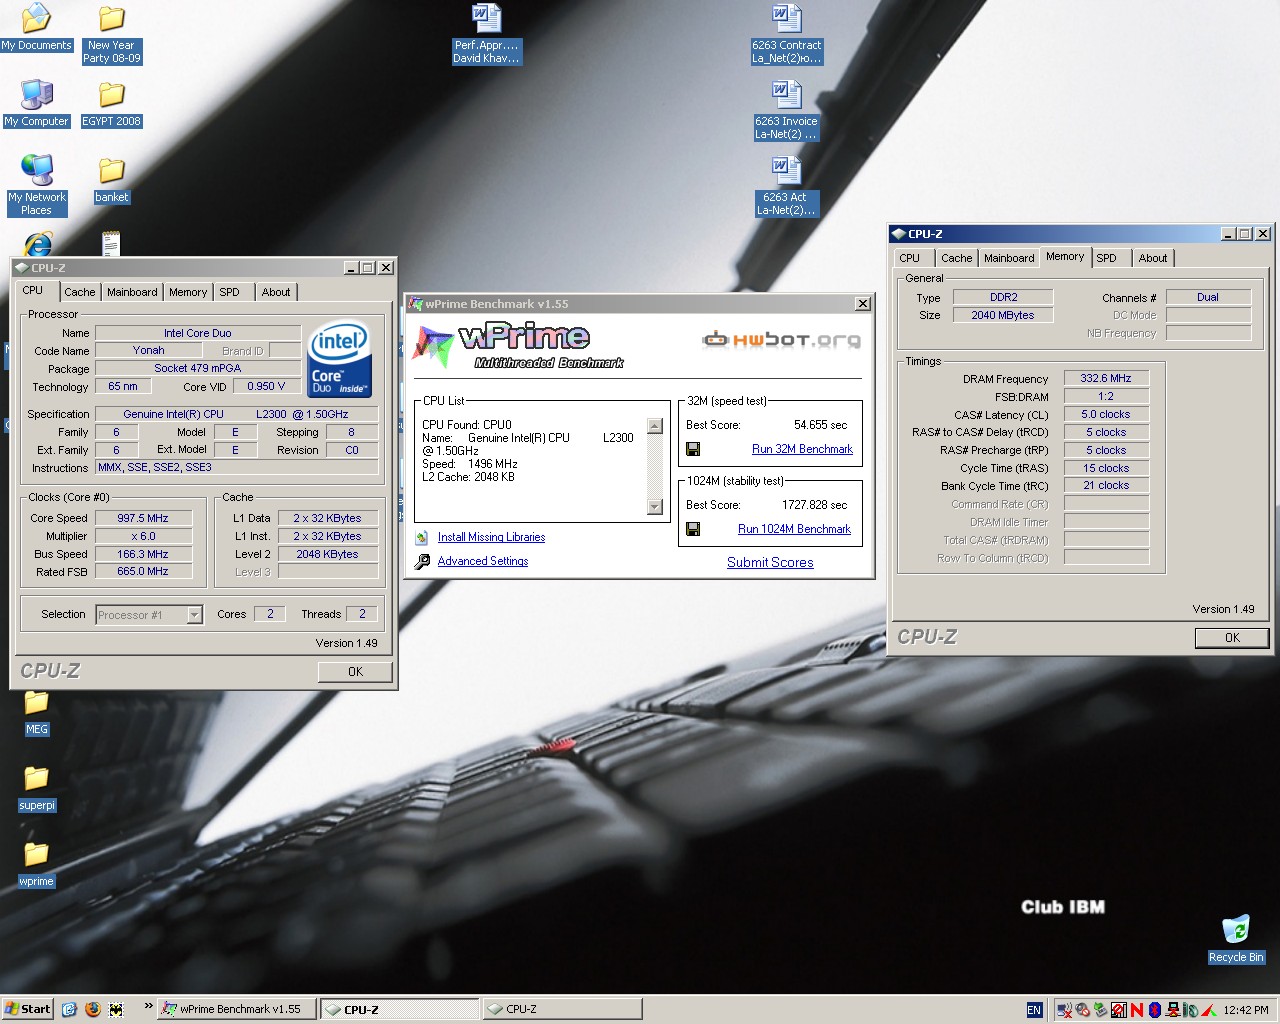1280x1024 pixels.
Task: Click the Run 1024M Benchmark link
Action: [x=794, y=529]
